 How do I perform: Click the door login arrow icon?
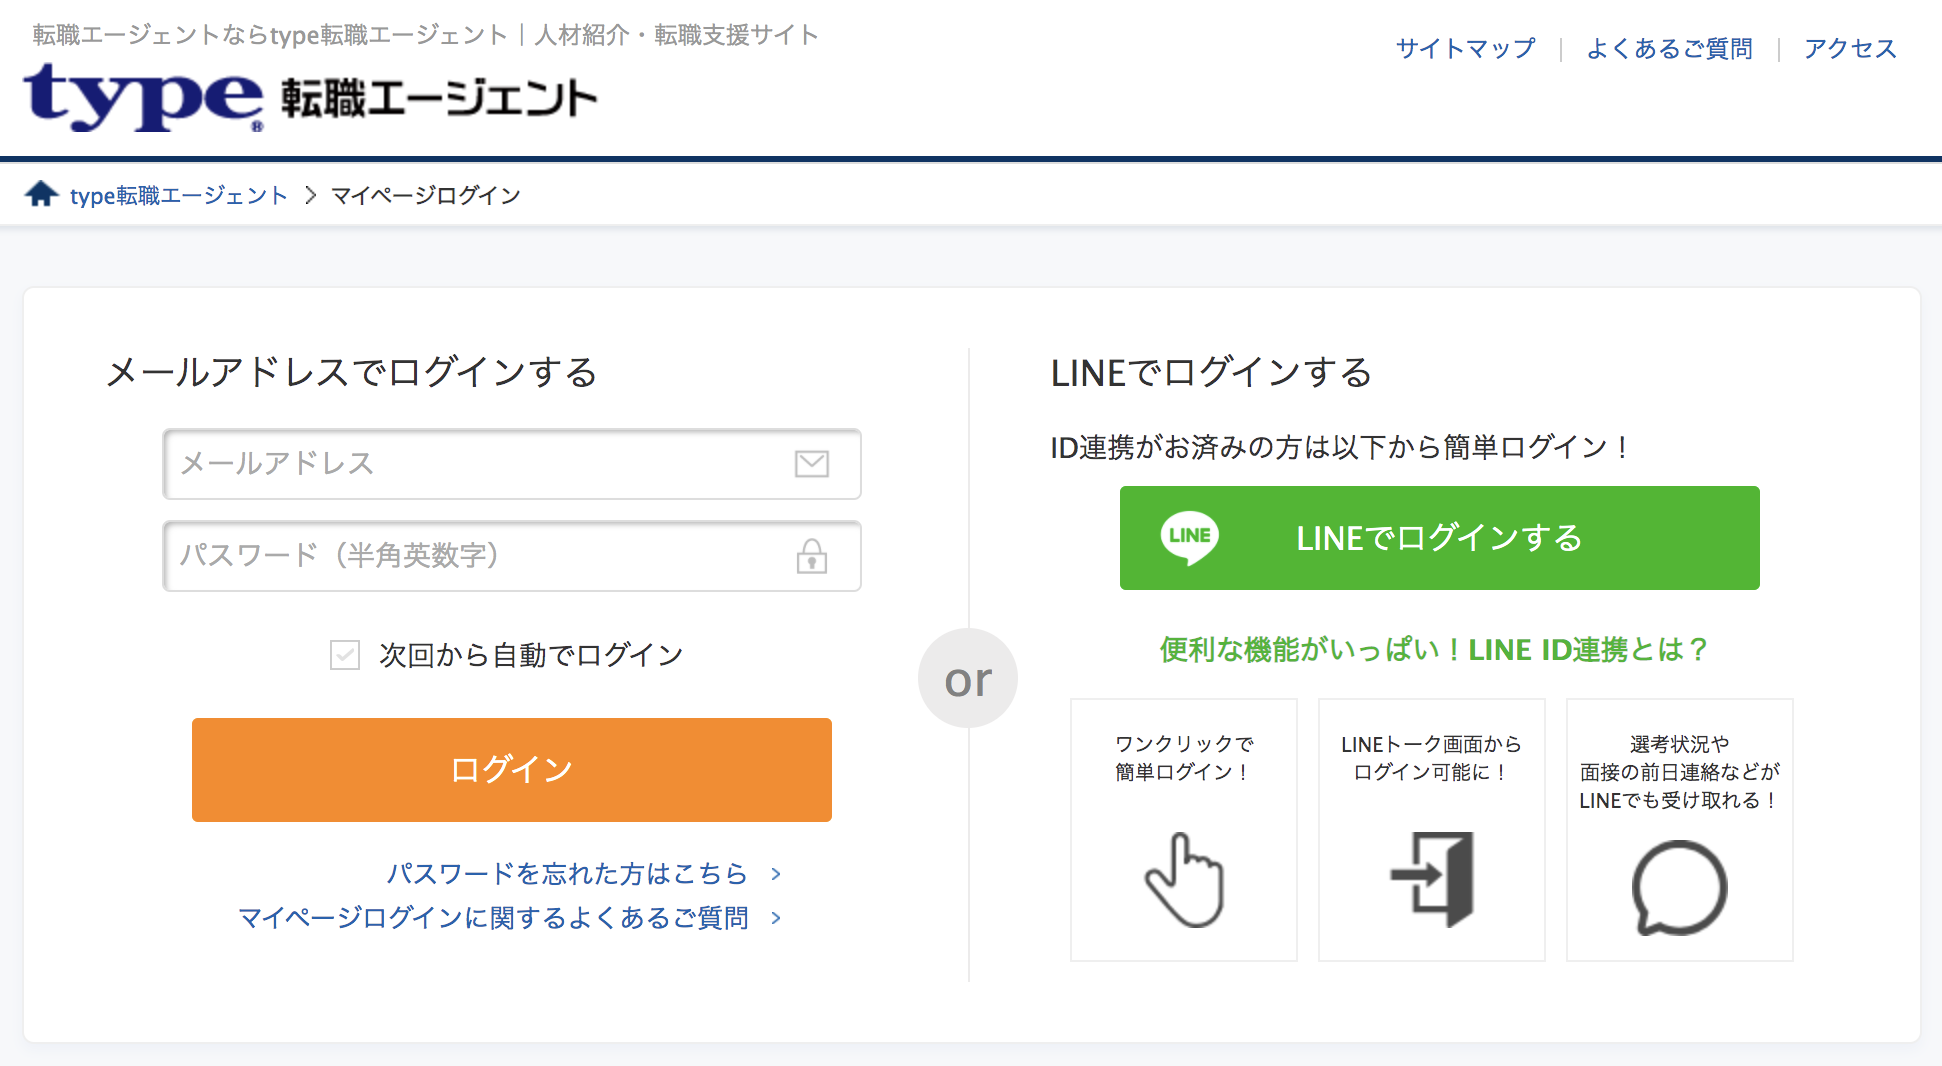click(x=1432, y=879)
